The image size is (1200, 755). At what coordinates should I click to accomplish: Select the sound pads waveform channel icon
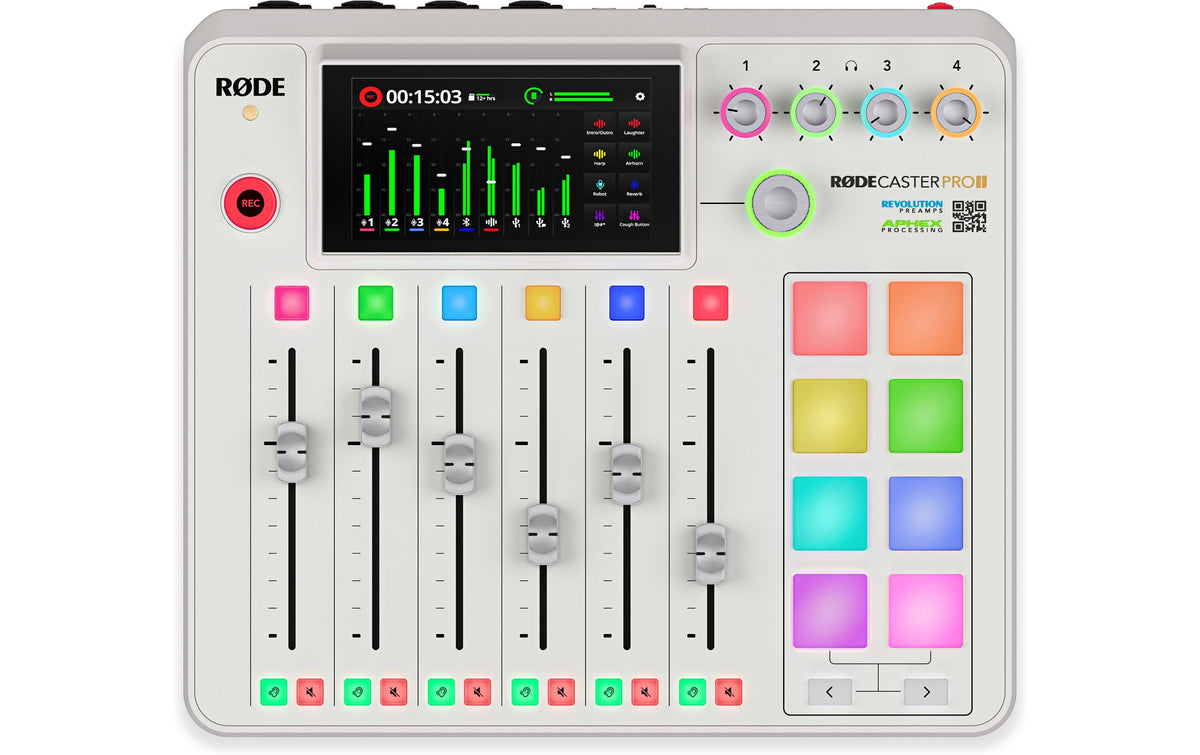(x=491, y=222)
